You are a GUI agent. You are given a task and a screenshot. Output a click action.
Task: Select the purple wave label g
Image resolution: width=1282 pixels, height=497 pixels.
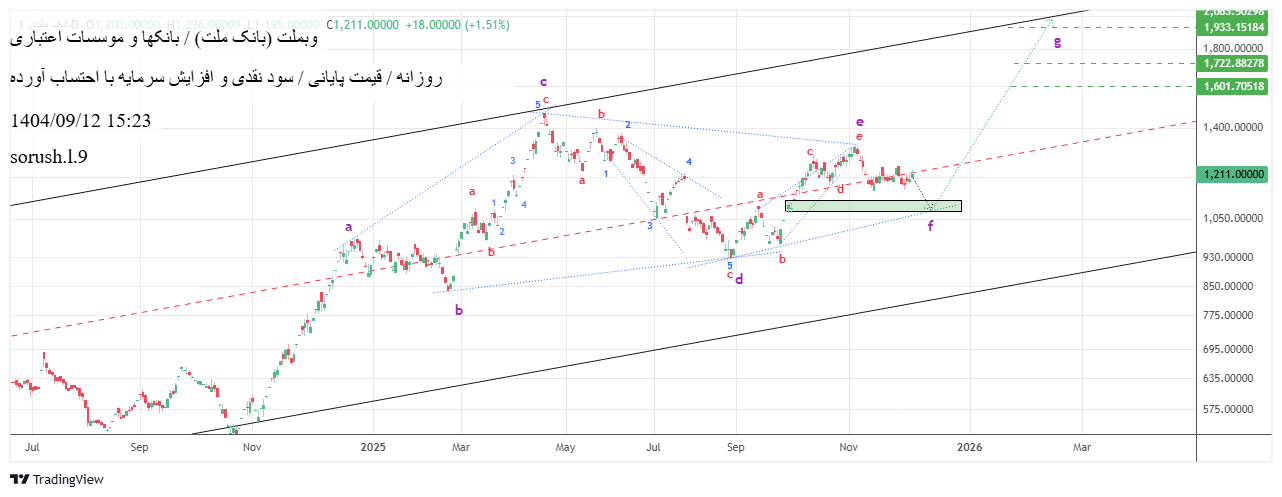tap(1057, 41)
